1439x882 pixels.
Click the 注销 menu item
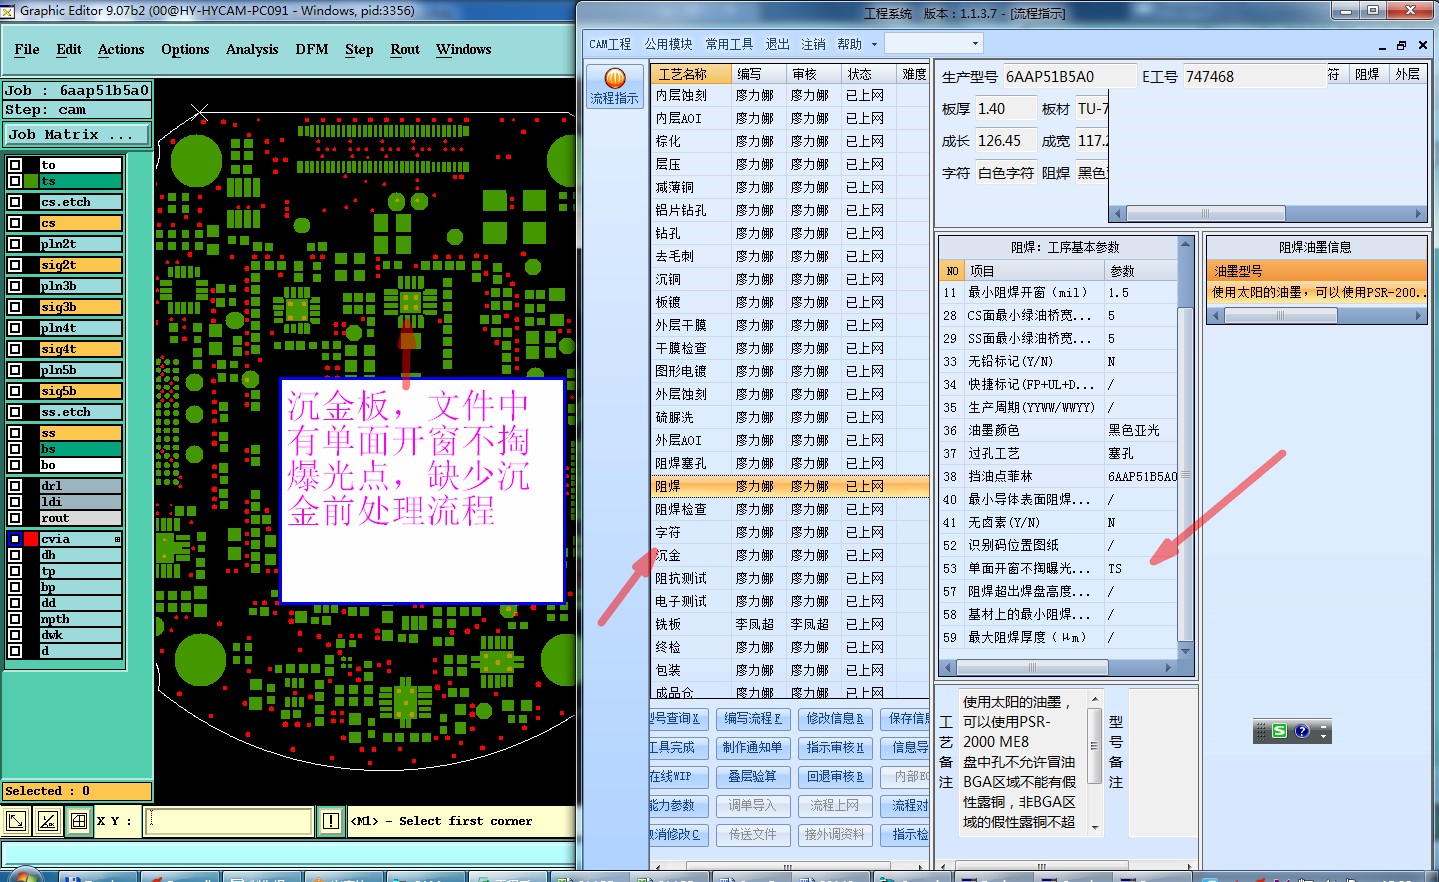[814, 44]
